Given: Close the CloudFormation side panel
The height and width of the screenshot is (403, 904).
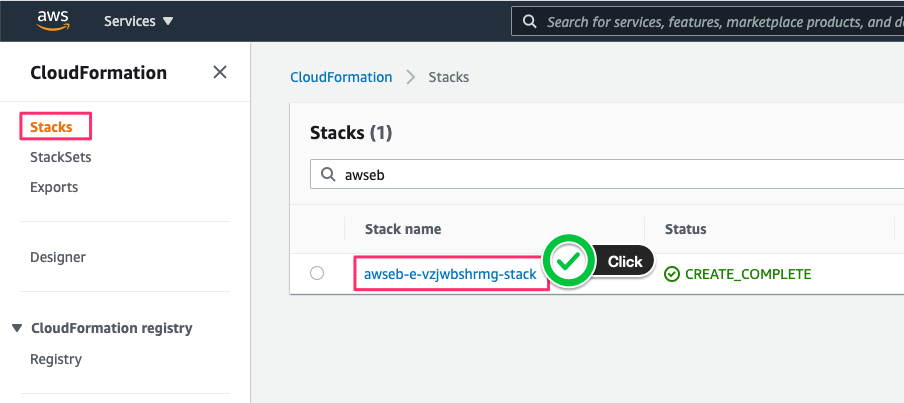Looking at the screenshot, I should click(x=220, y=72).
